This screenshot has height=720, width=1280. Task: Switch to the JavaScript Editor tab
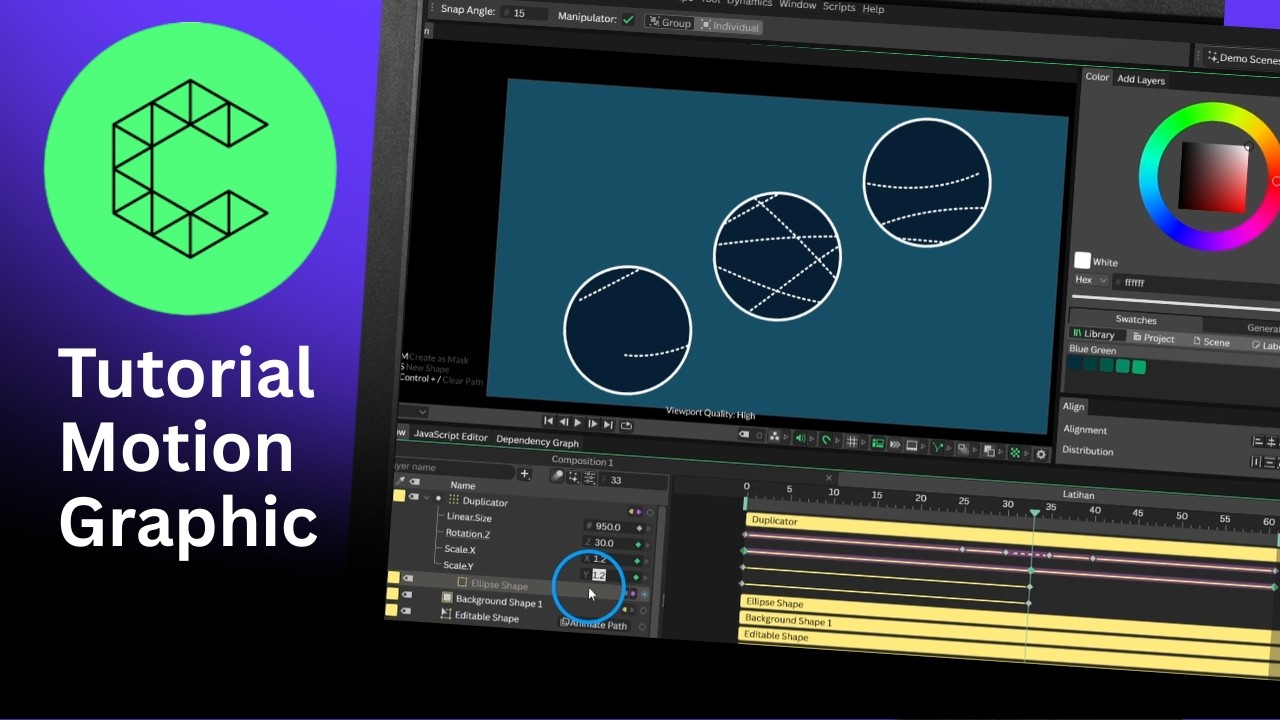tap(451, 436)
